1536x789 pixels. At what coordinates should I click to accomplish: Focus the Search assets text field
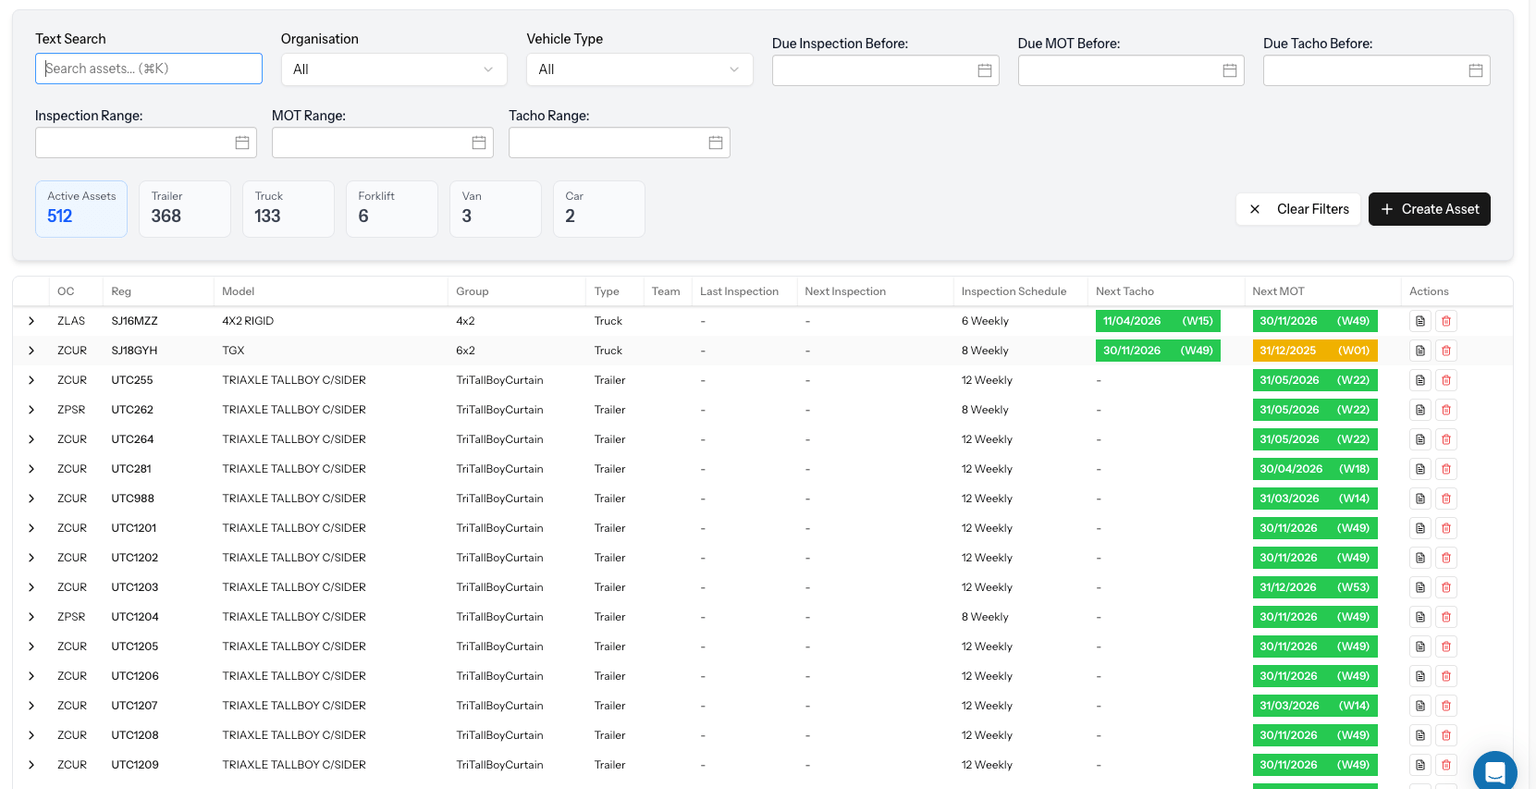(149, 69)
